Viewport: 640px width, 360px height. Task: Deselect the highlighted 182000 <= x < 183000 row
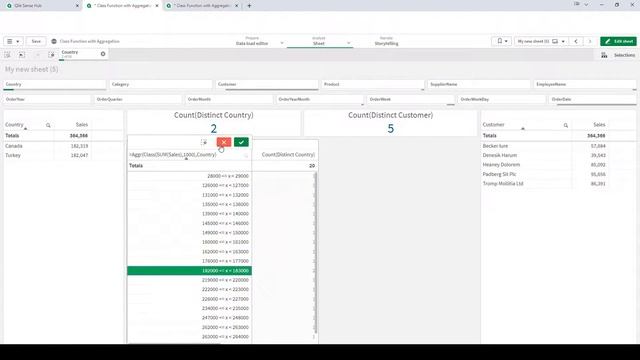(x=189, y=271)
